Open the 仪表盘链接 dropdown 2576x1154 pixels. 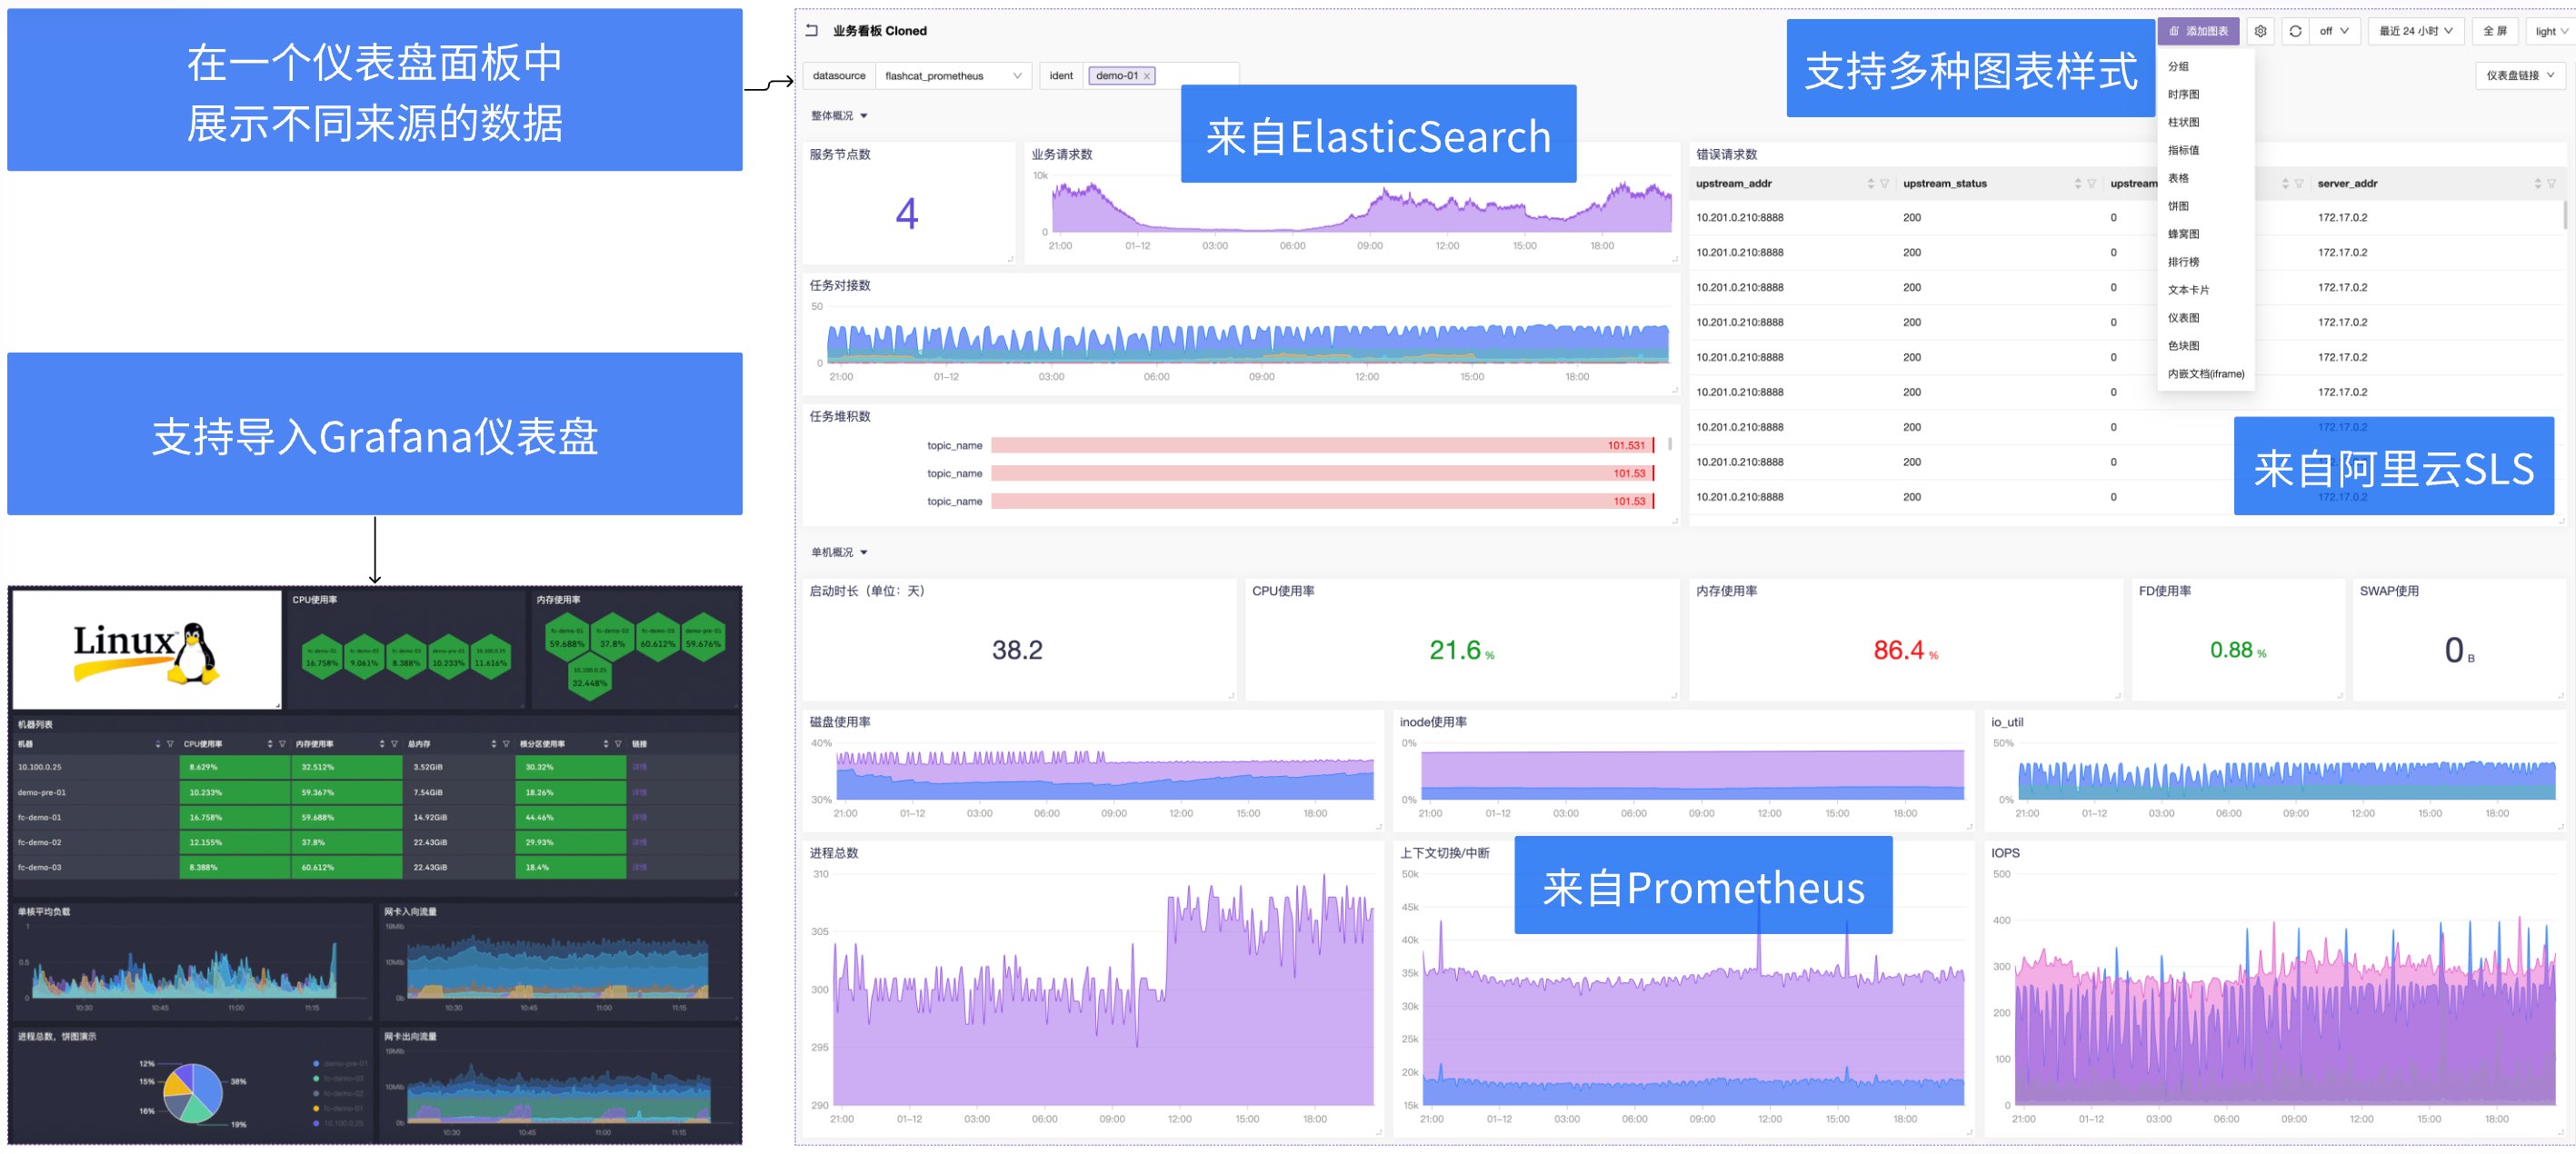[x=2520, y=76]
